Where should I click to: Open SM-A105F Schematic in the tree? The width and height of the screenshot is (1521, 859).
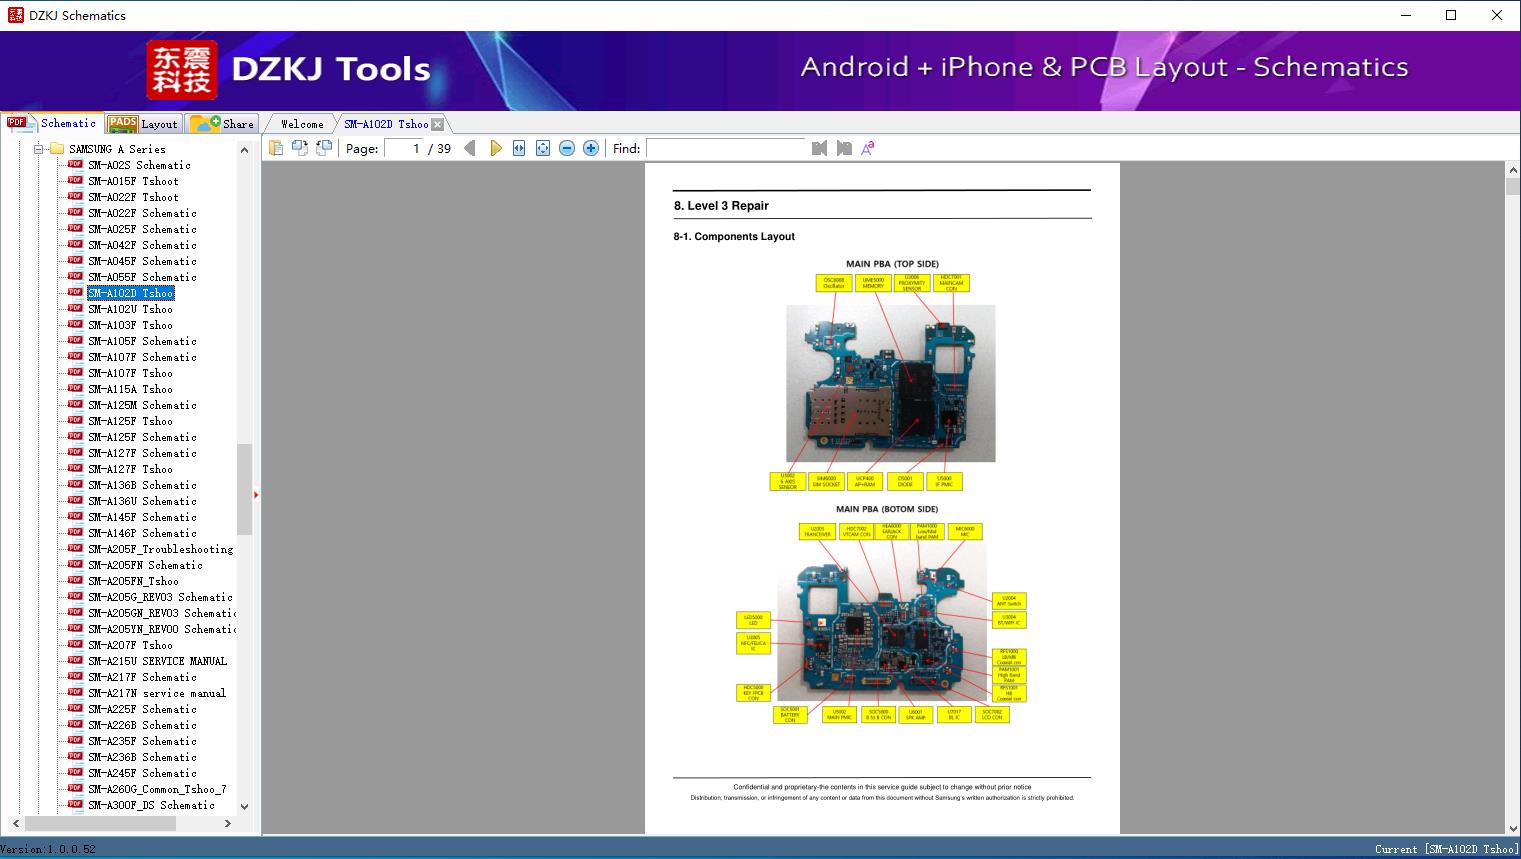[x=142, y=341]
